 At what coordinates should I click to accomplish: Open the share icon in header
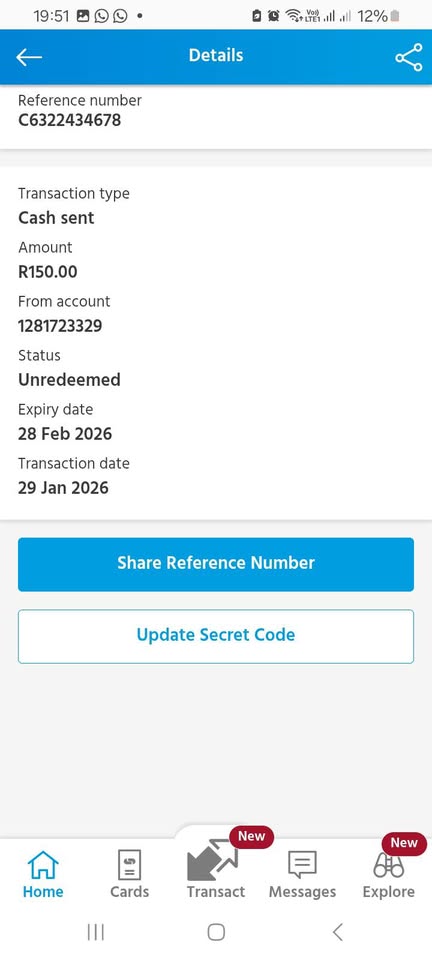coord(408,57)
